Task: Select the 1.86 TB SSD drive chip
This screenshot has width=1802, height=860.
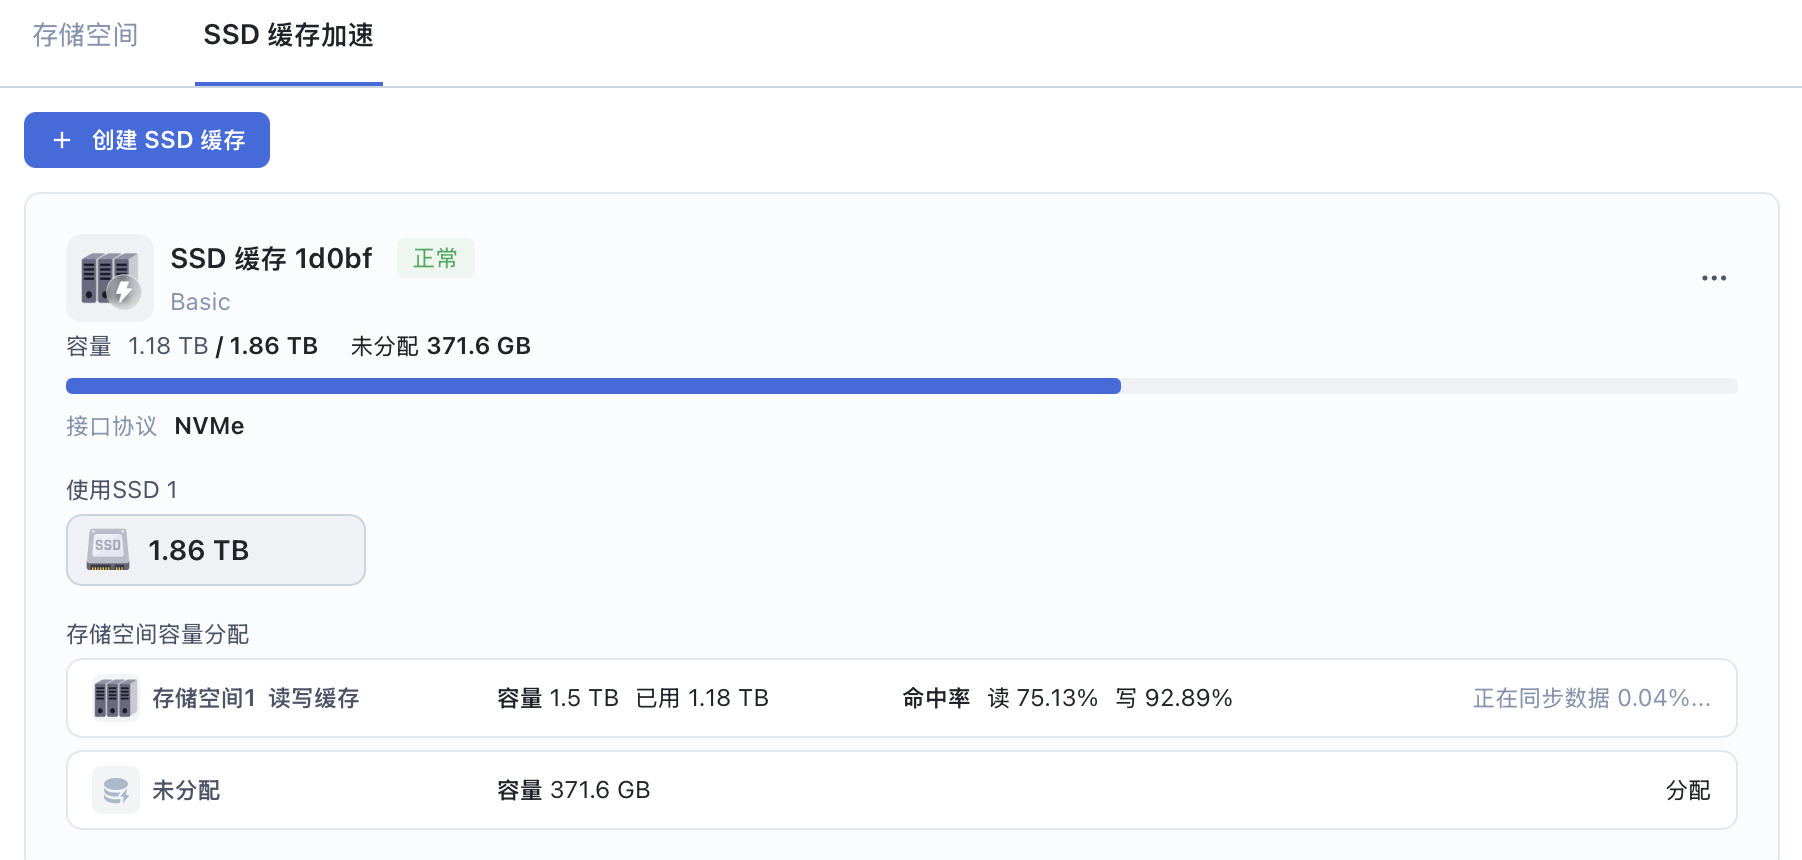Action: (216, 550)
